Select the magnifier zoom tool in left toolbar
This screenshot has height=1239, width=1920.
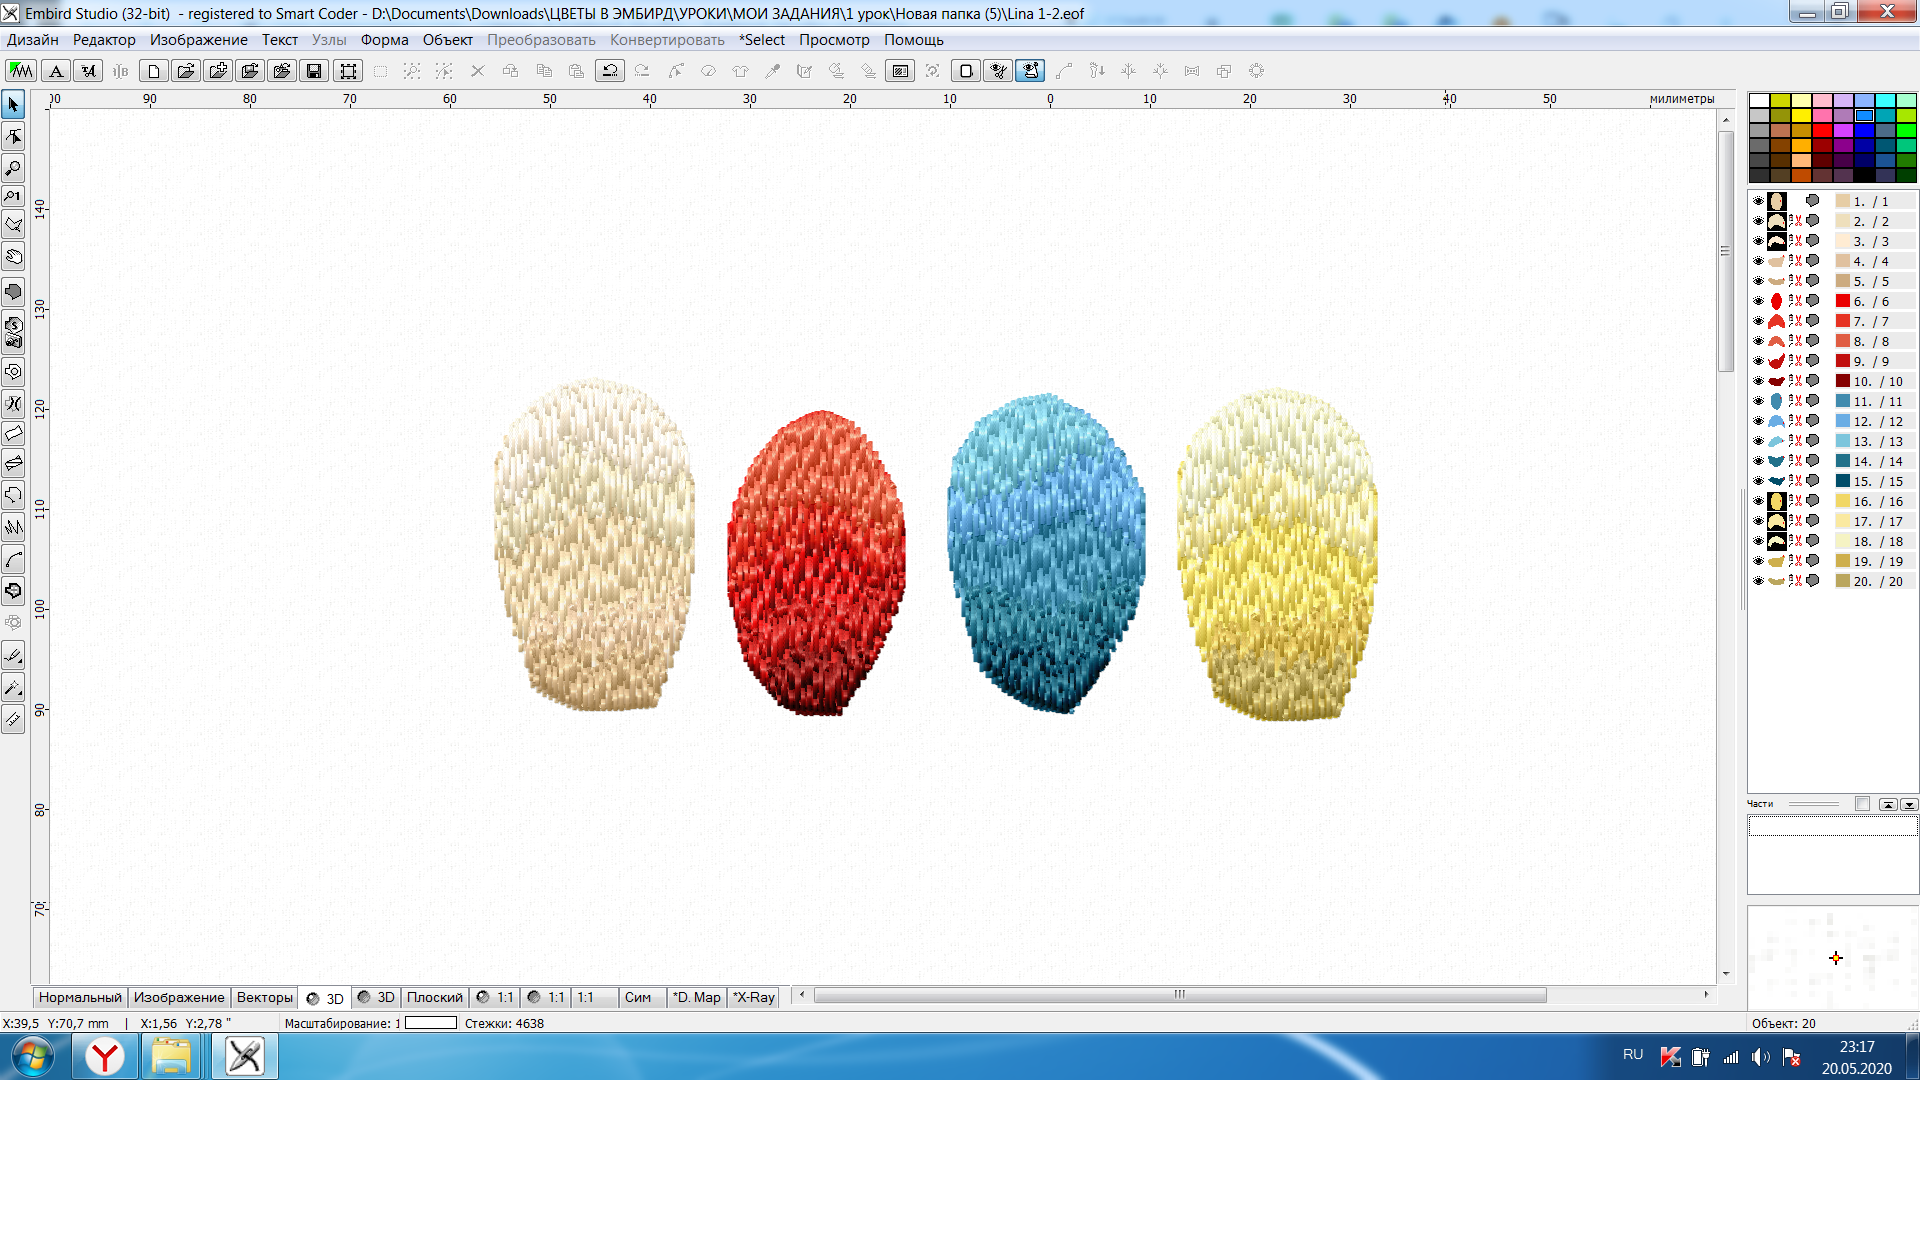click(13, 168)
